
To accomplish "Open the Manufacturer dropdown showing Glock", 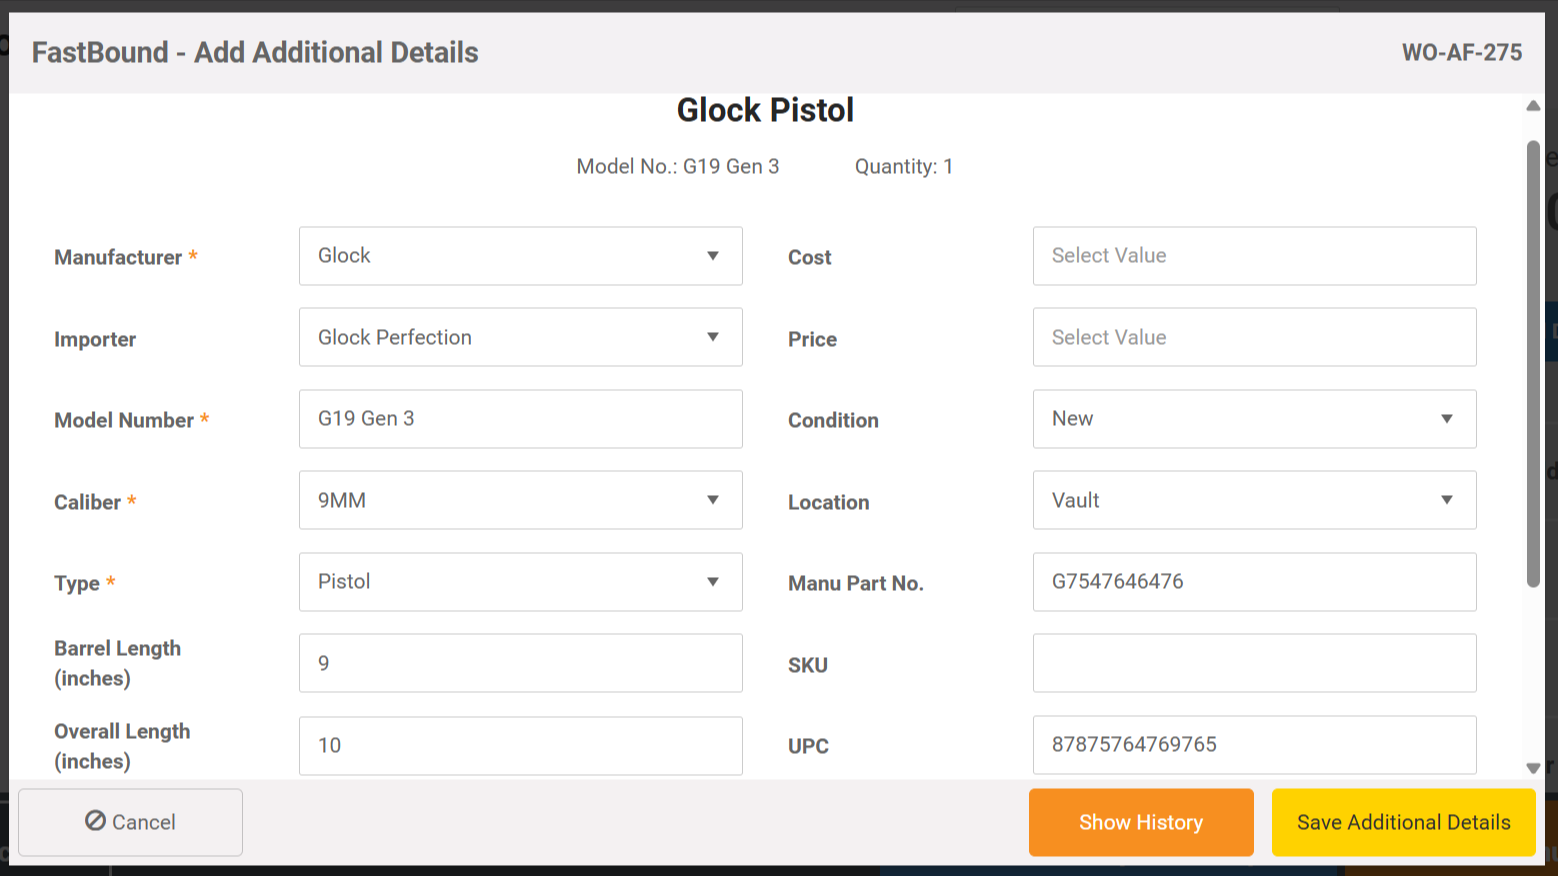I will tap(520, 256).
